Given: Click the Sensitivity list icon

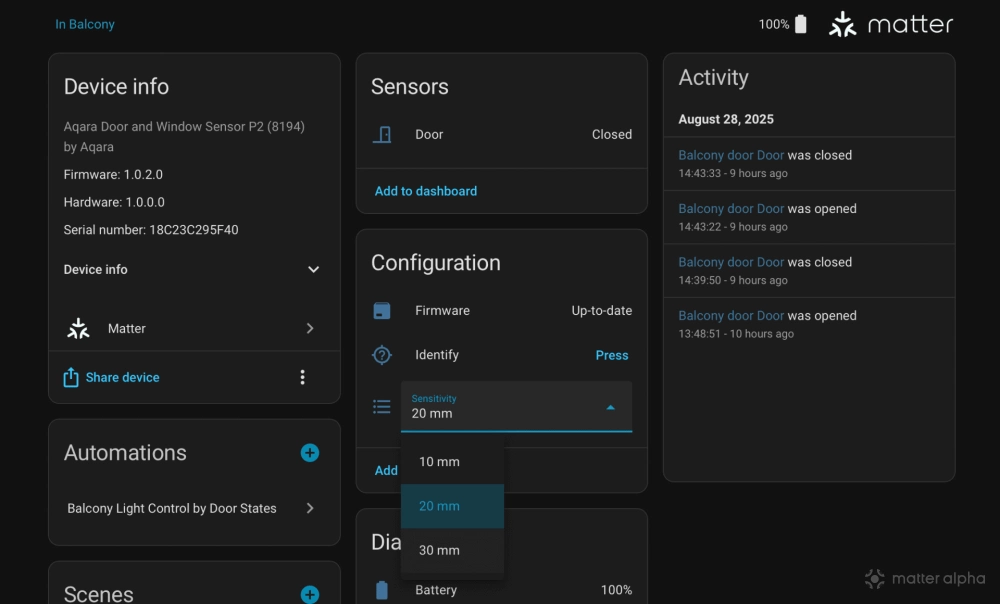Looking at the screenshot, I should (x=382, y=406).
